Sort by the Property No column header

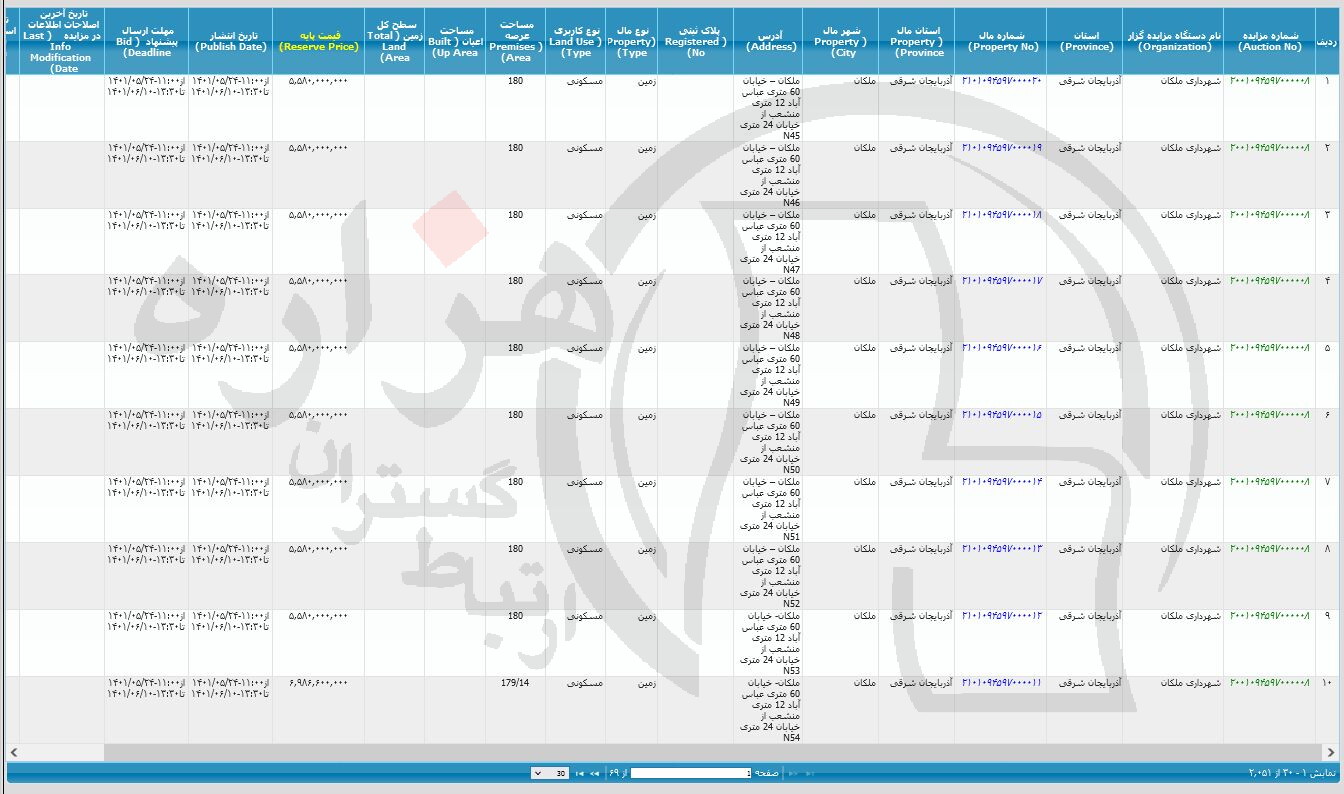click(x=1000, y=41)
